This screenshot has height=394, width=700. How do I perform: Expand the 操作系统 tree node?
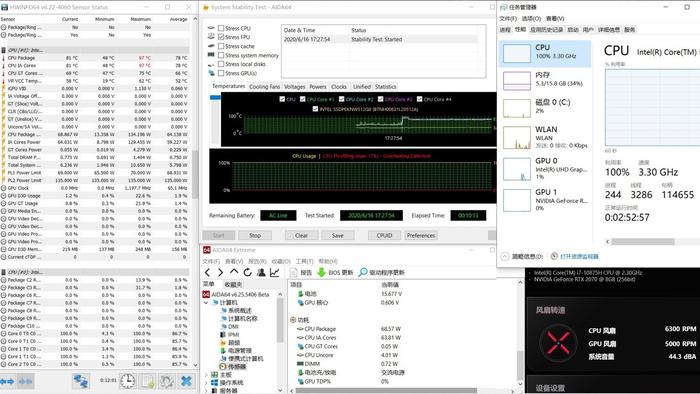(x=206, y=383)
